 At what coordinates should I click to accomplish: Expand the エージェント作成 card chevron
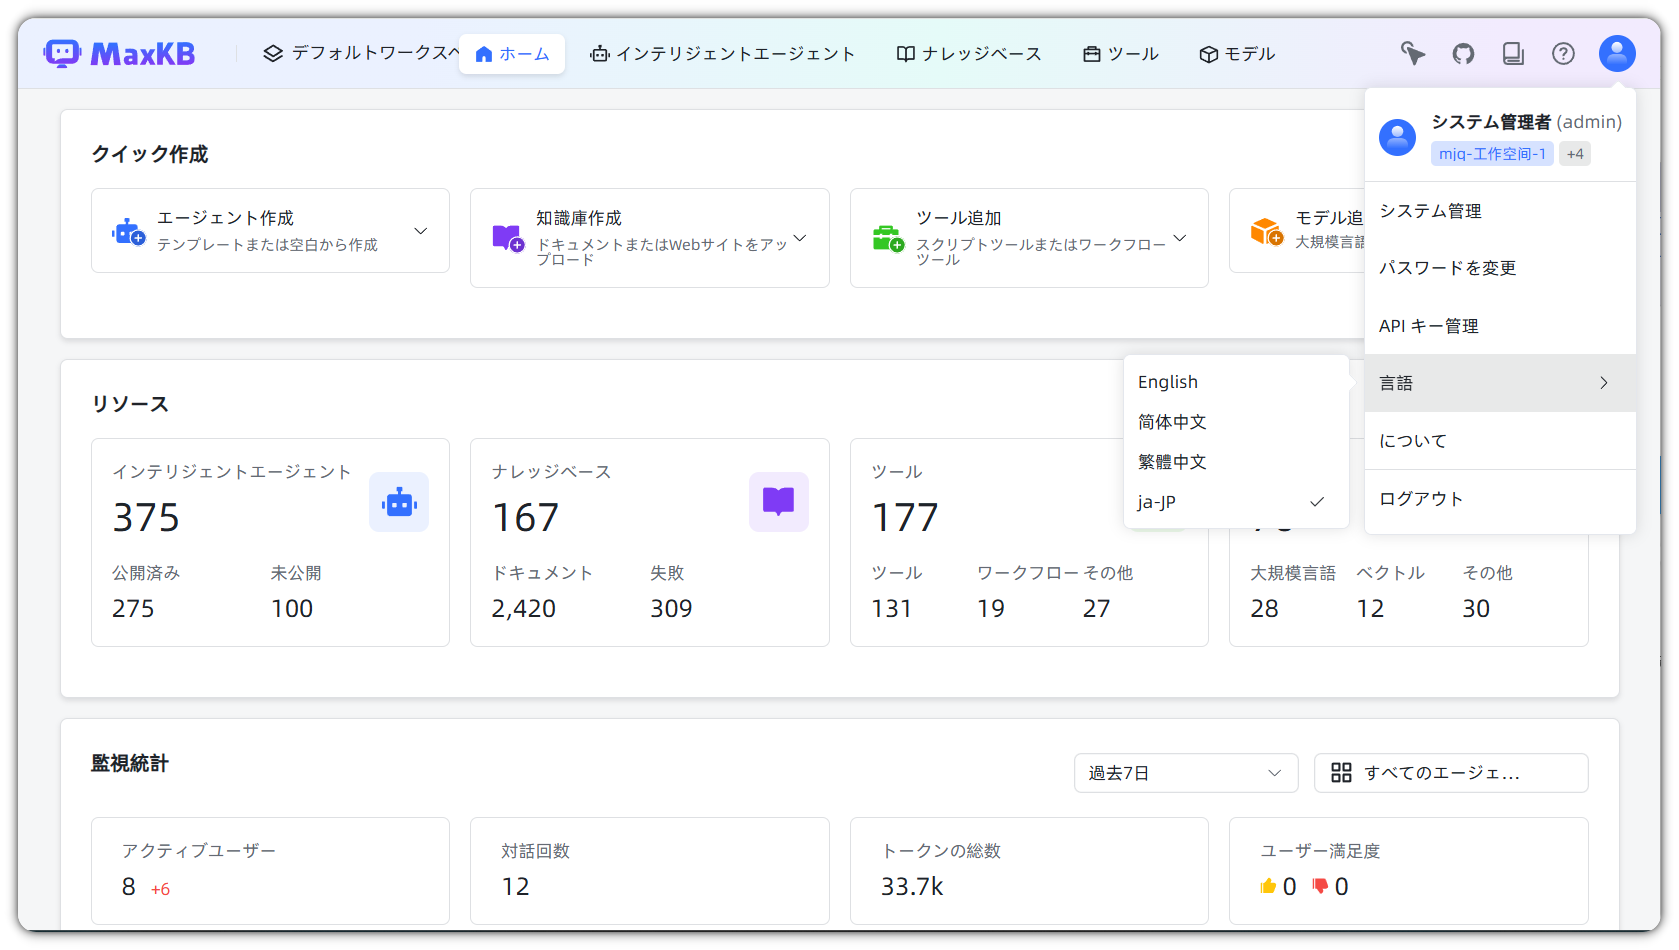pos(421,231)
